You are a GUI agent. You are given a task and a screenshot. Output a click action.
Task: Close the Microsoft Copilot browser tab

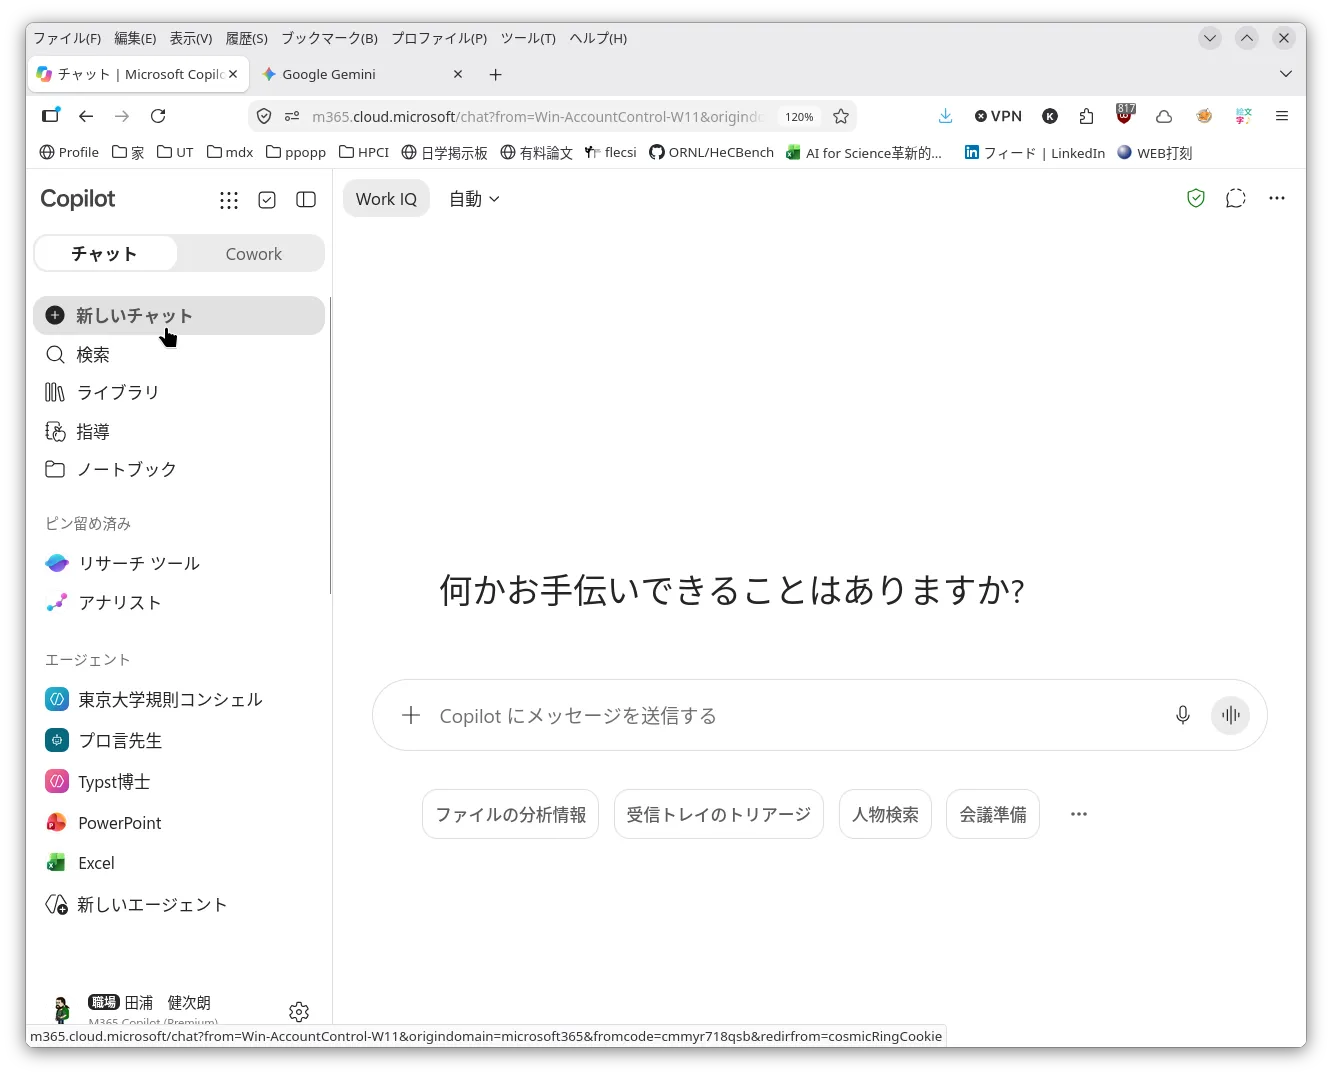[233, 74]
